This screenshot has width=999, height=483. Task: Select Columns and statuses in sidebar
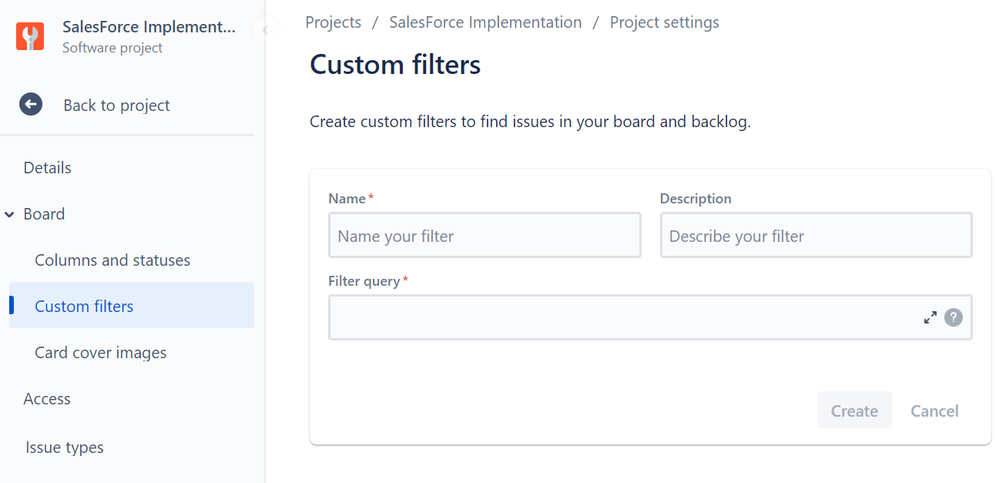112,260
